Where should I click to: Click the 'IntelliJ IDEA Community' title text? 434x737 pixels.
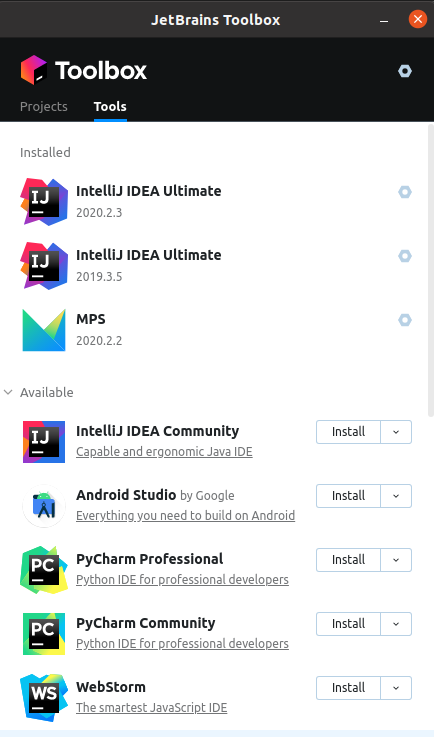coord(158,431)
